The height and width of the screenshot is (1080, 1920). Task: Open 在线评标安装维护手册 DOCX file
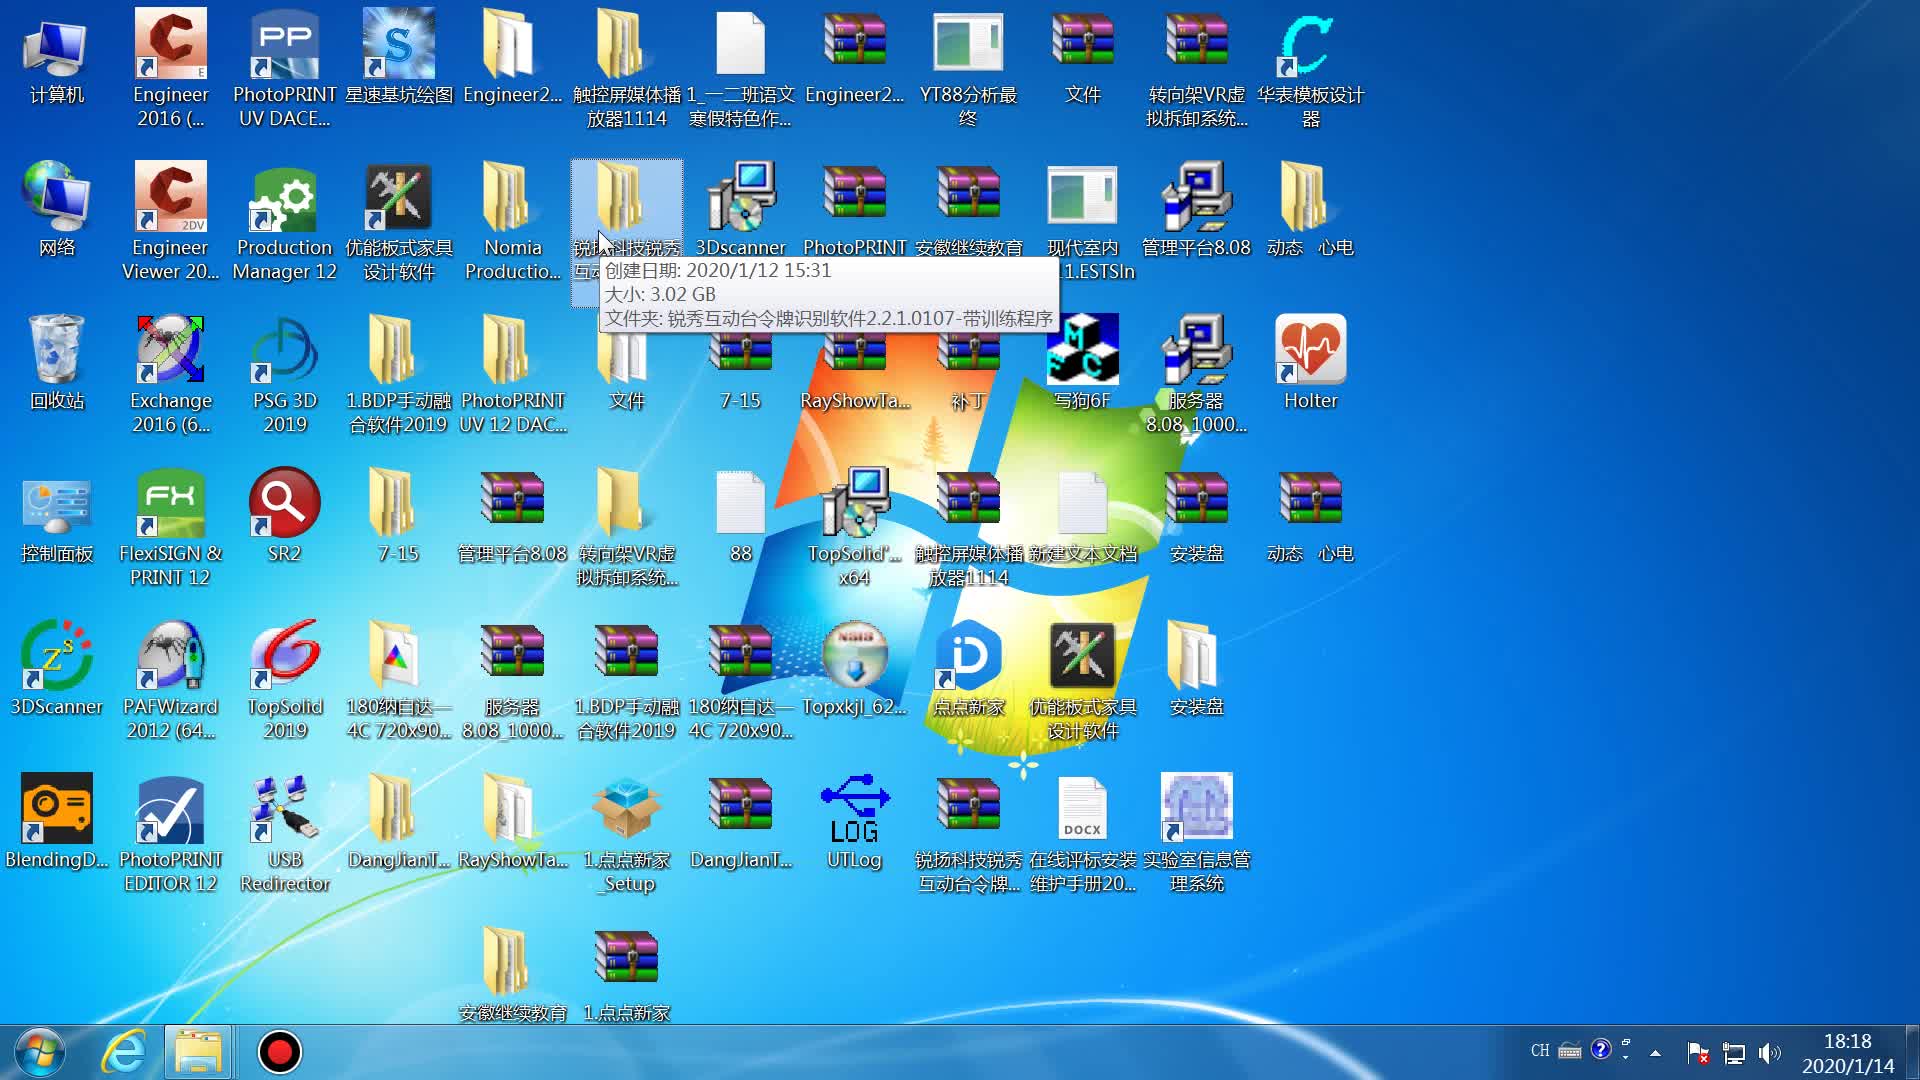pyautogui.click(x=1082, y=833)
